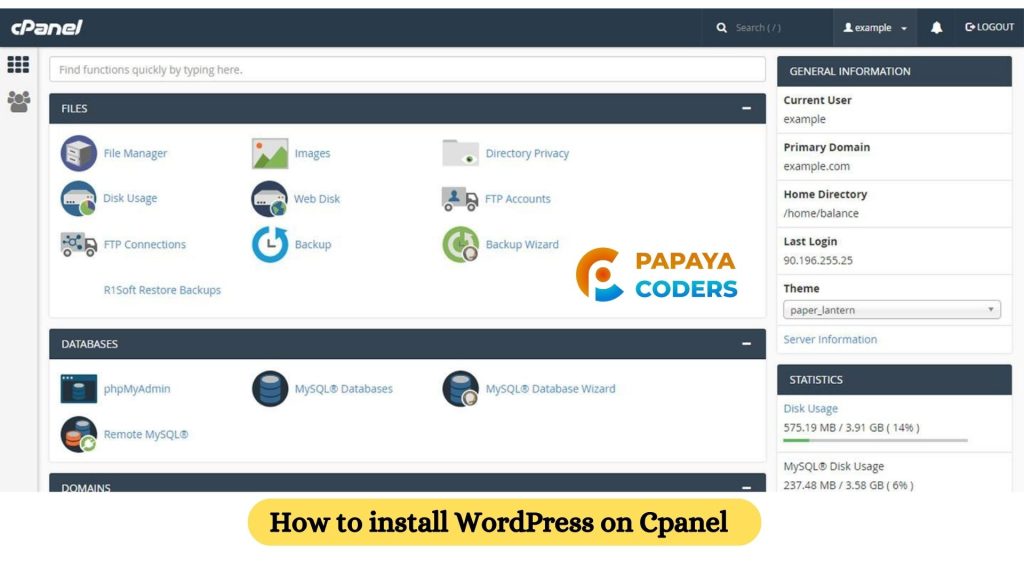The height and width of the screenshot is (576, 1024).
Task: Select the example.com primary domain text
Action: [x=816, y=167]
